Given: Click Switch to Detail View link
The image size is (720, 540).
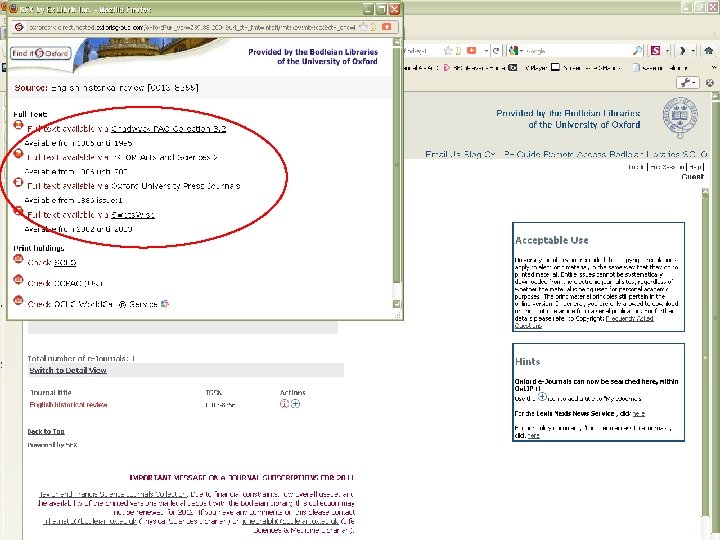Looking at the screenshot, I should click(x=68, y=370).
